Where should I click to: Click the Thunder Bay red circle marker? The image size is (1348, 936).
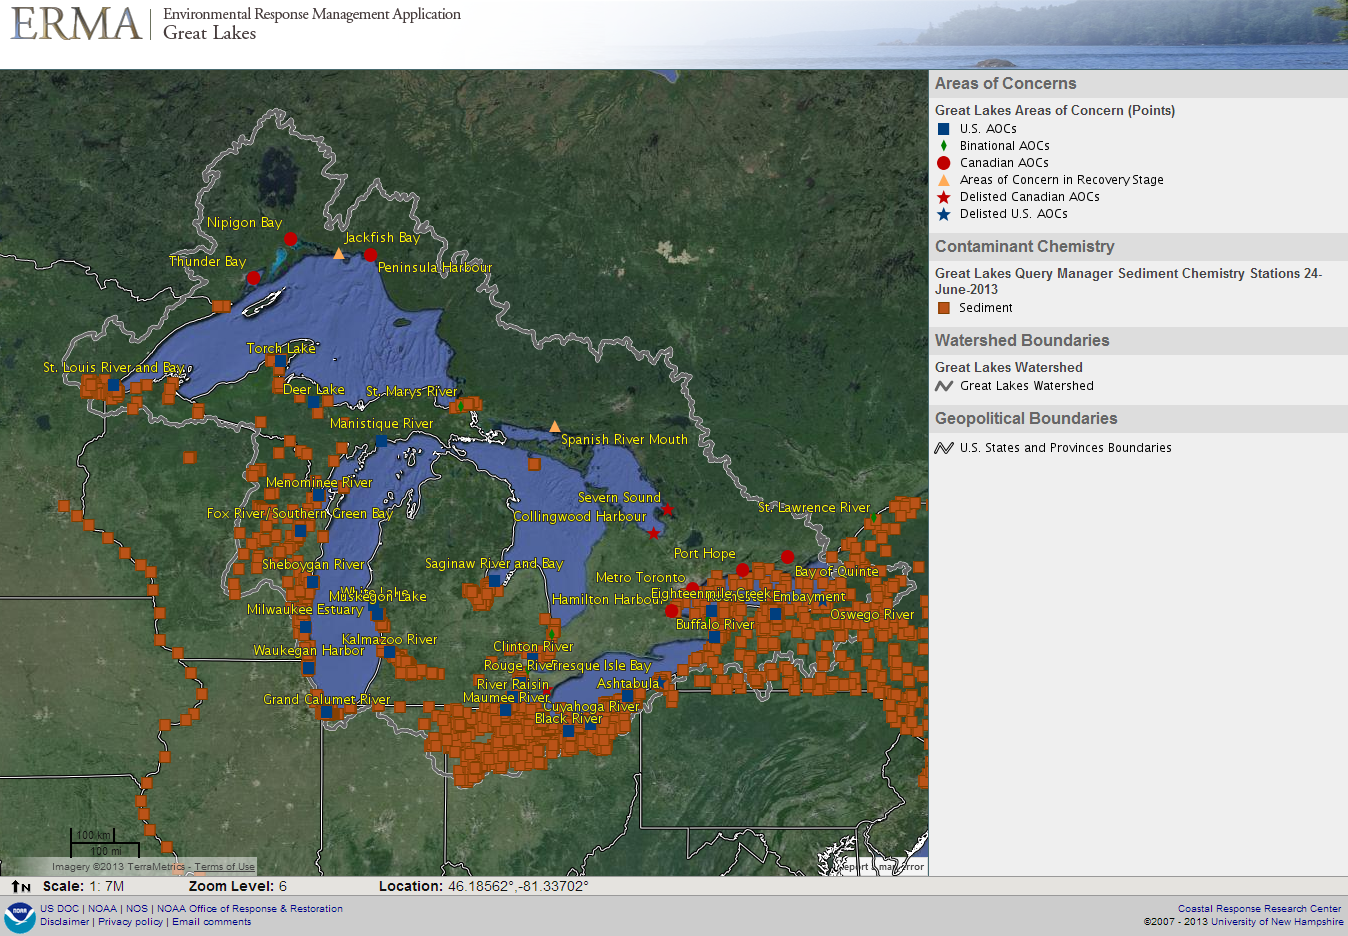tap(254, 278)
